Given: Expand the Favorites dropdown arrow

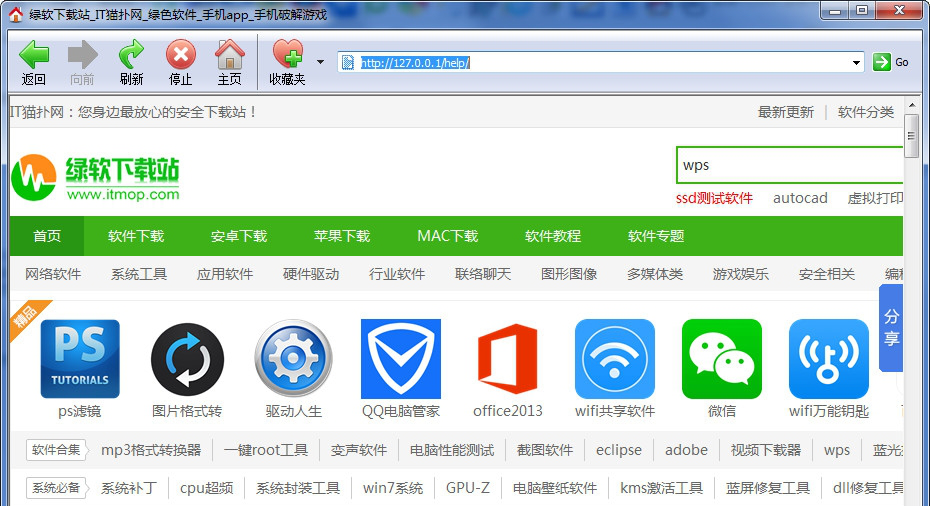Looking at the screenshot, I should point(320,62).
